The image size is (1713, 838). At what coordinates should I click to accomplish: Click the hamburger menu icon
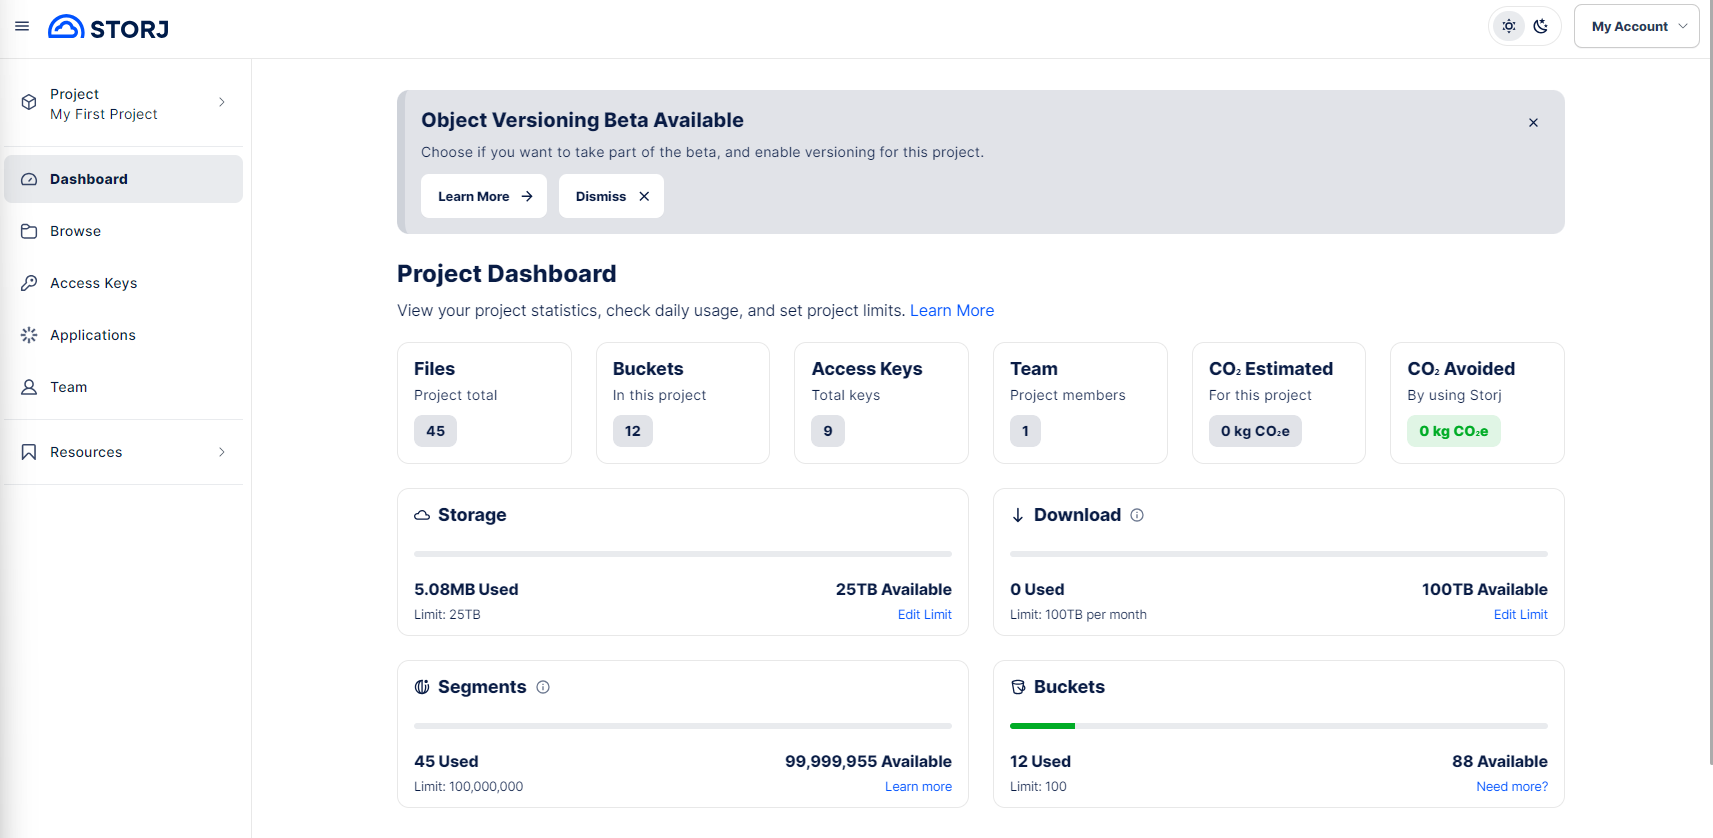click(x=22, y=27)
